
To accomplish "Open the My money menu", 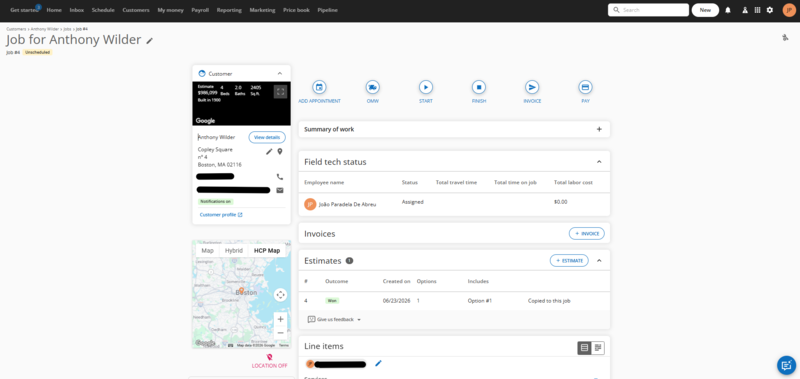I will (170, 10).
